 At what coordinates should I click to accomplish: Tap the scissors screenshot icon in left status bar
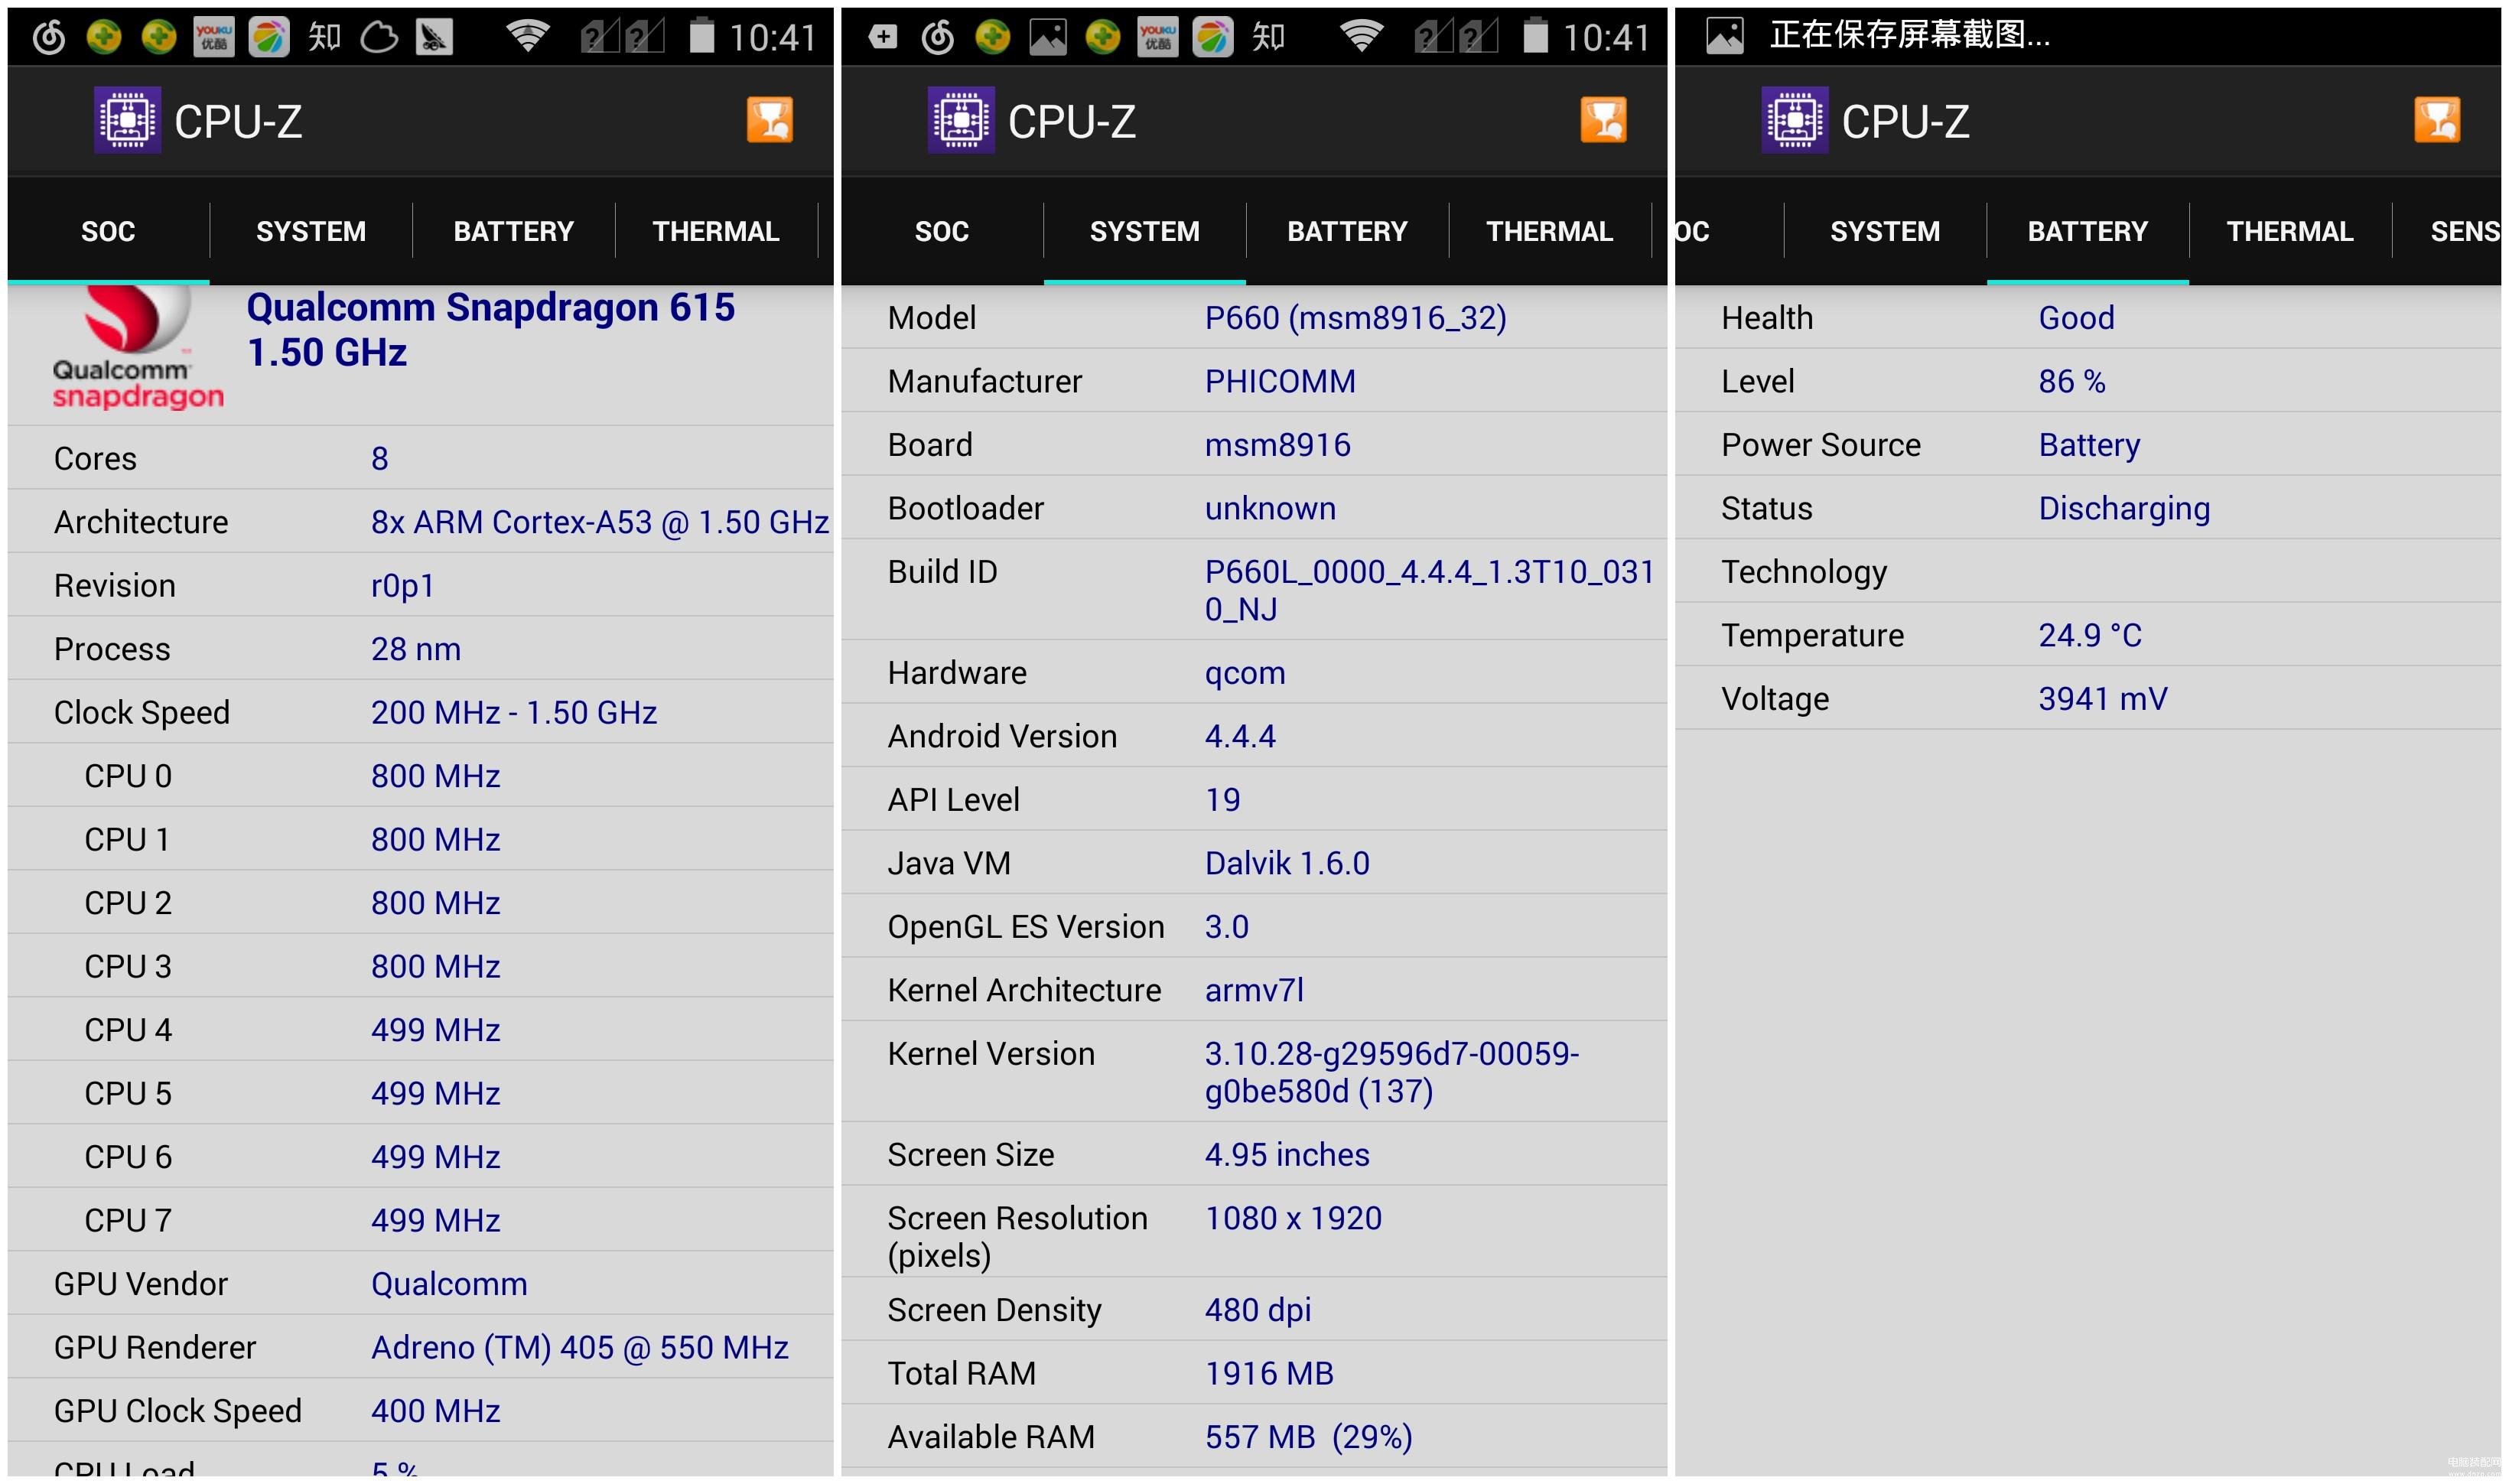[434, 37]
